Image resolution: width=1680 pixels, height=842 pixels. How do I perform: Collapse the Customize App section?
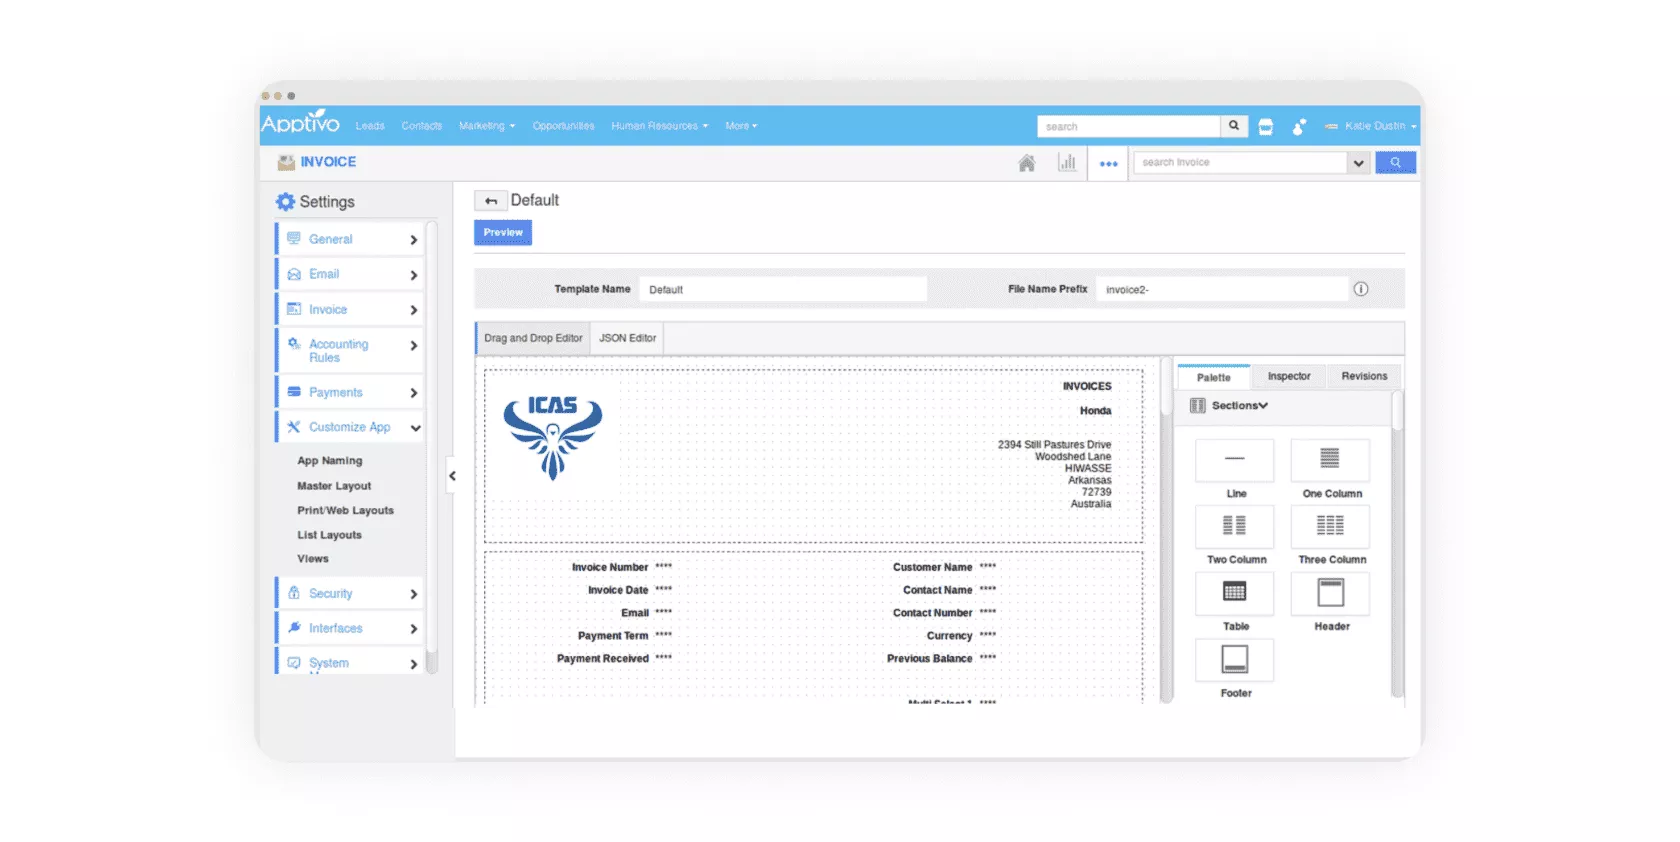349,427
